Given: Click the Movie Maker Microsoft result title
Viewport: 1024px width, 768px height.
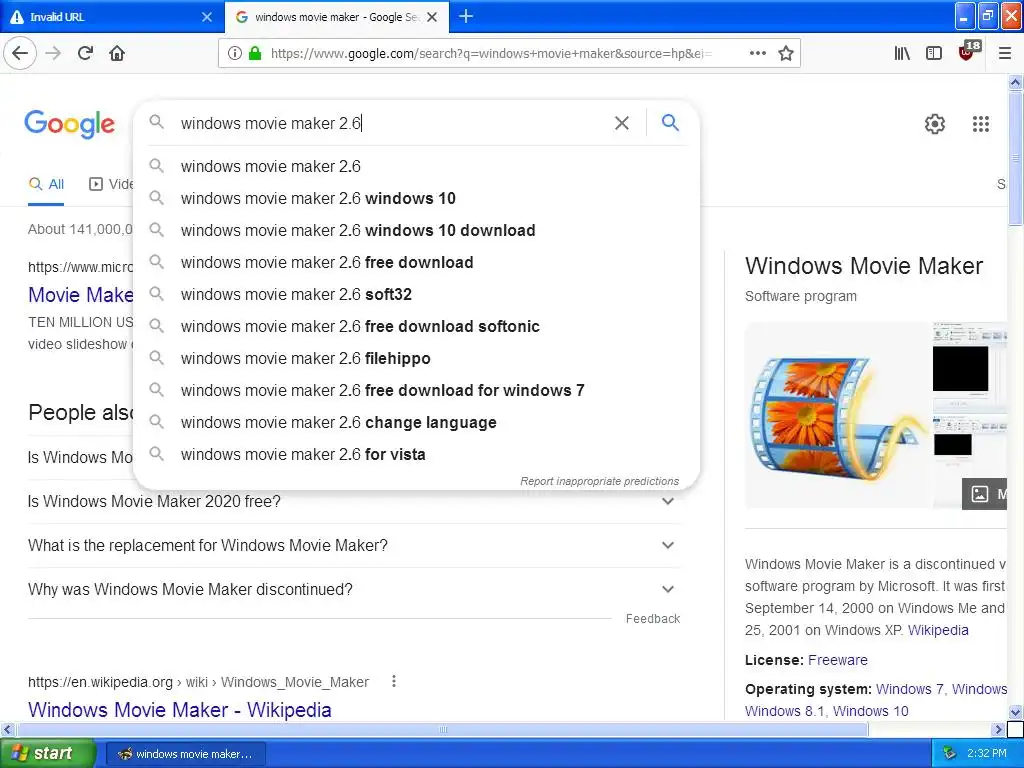Looking at the screenshot, I should (80, 295).
